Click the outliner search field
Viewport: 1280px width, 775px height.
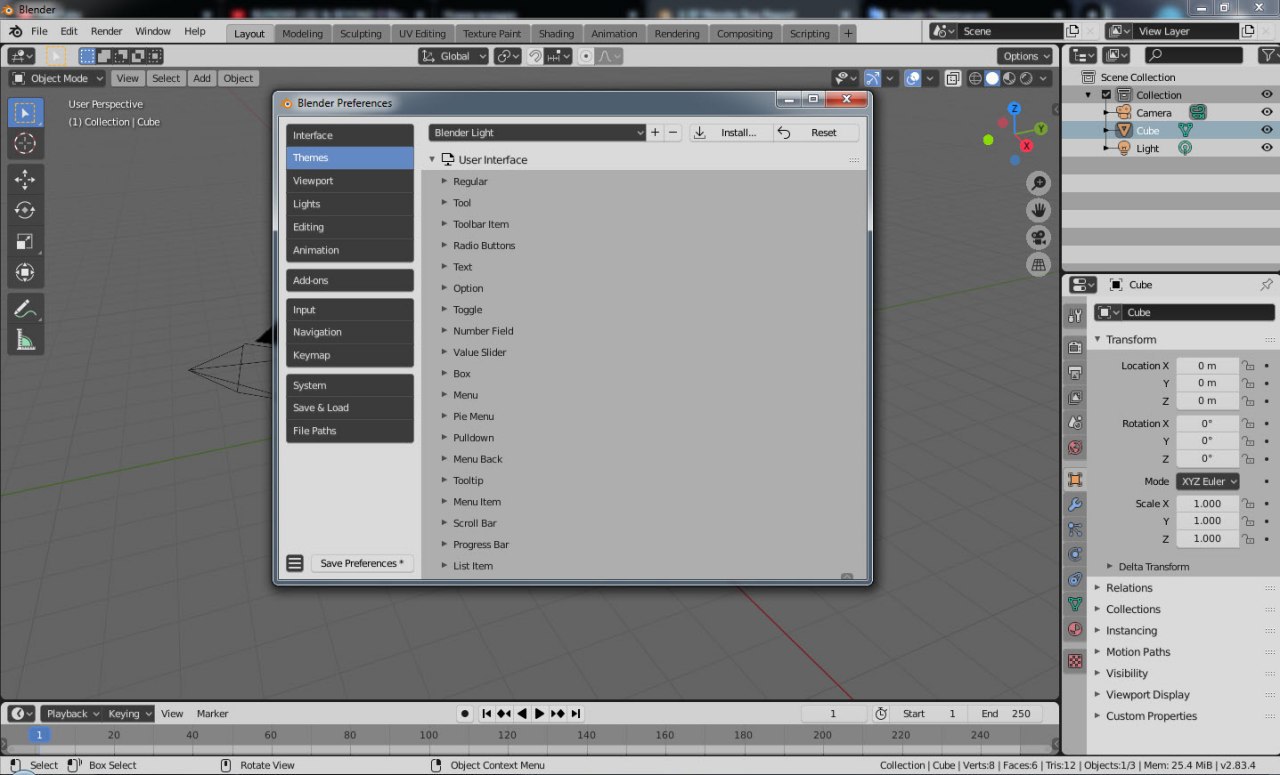[x=1194, y=55]
